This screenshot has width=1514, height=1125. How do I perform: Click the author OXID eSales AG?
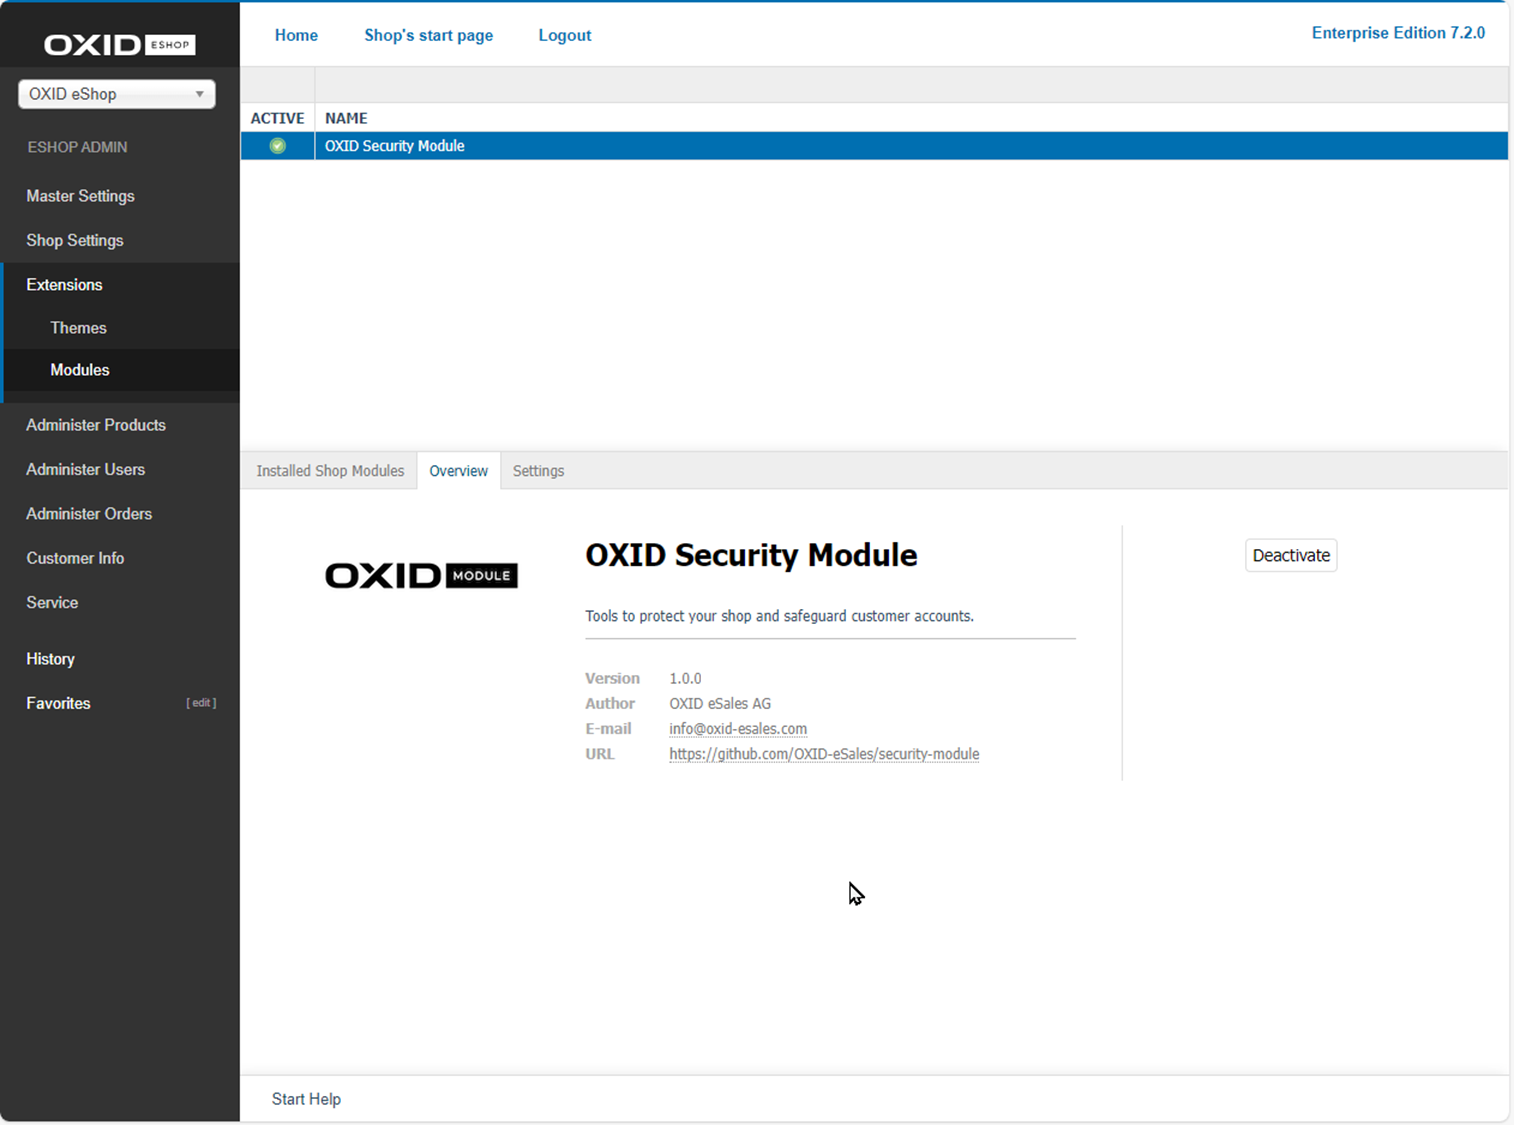pyautogui.click(x=720, y=704)
